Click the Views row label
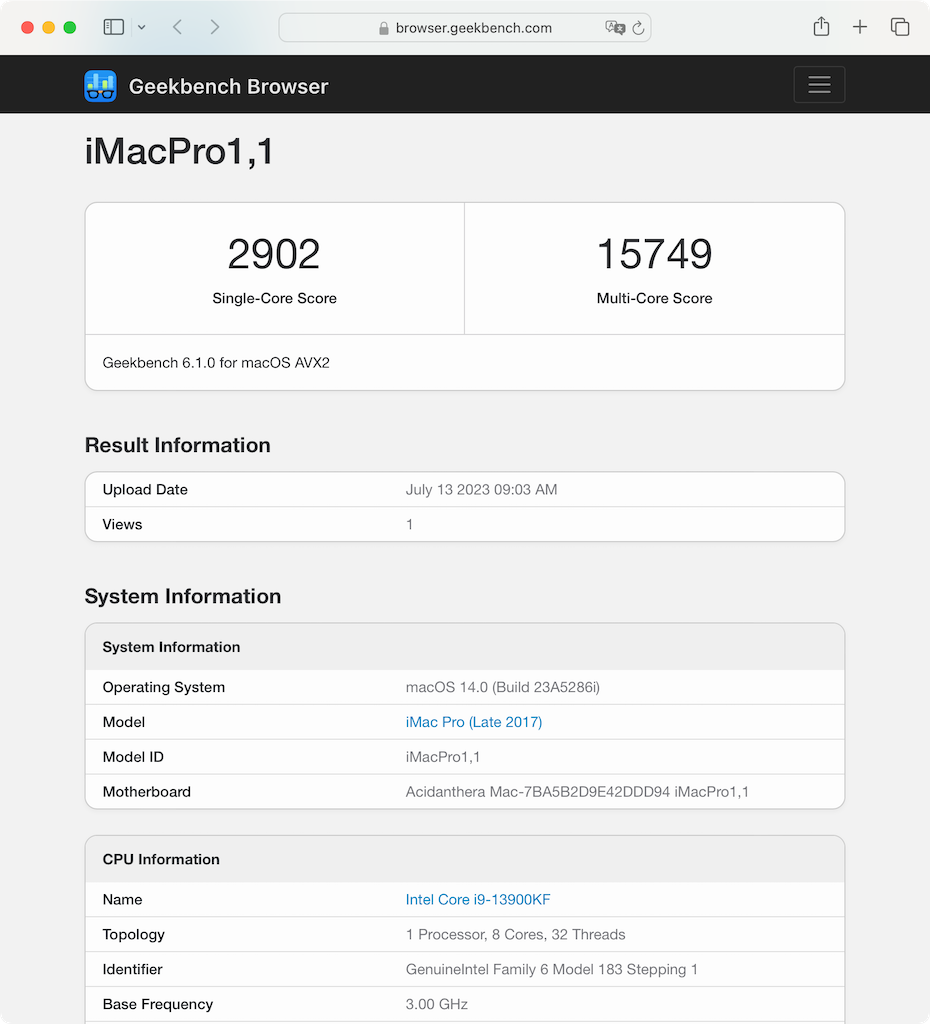 pyautogui.click(x=122, y=524)
